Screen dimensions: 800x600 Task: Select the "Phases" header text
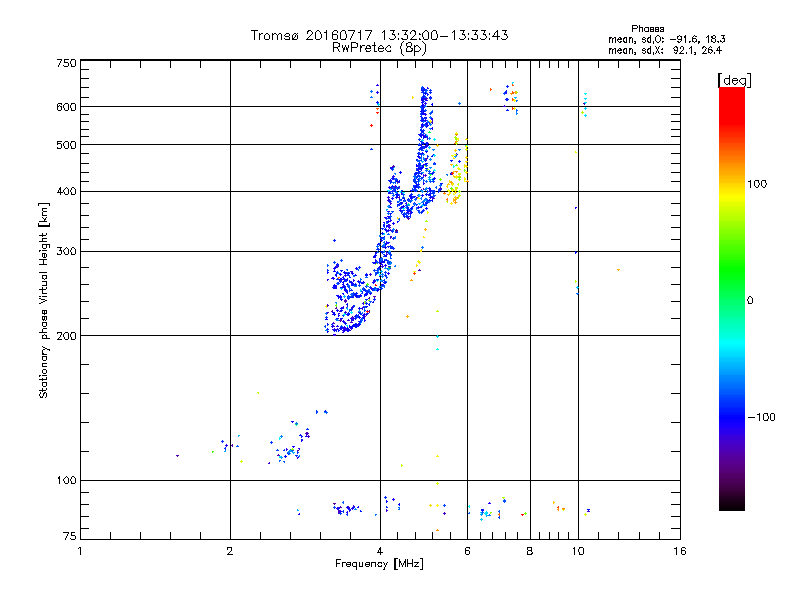tap(647, 29)
